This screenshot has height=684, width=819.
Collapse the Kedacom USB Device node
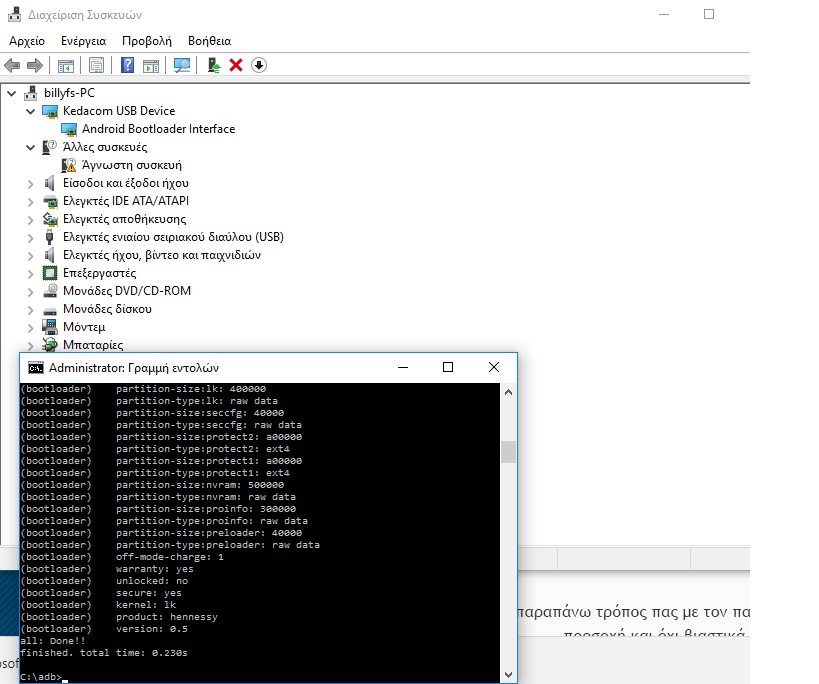30,111
